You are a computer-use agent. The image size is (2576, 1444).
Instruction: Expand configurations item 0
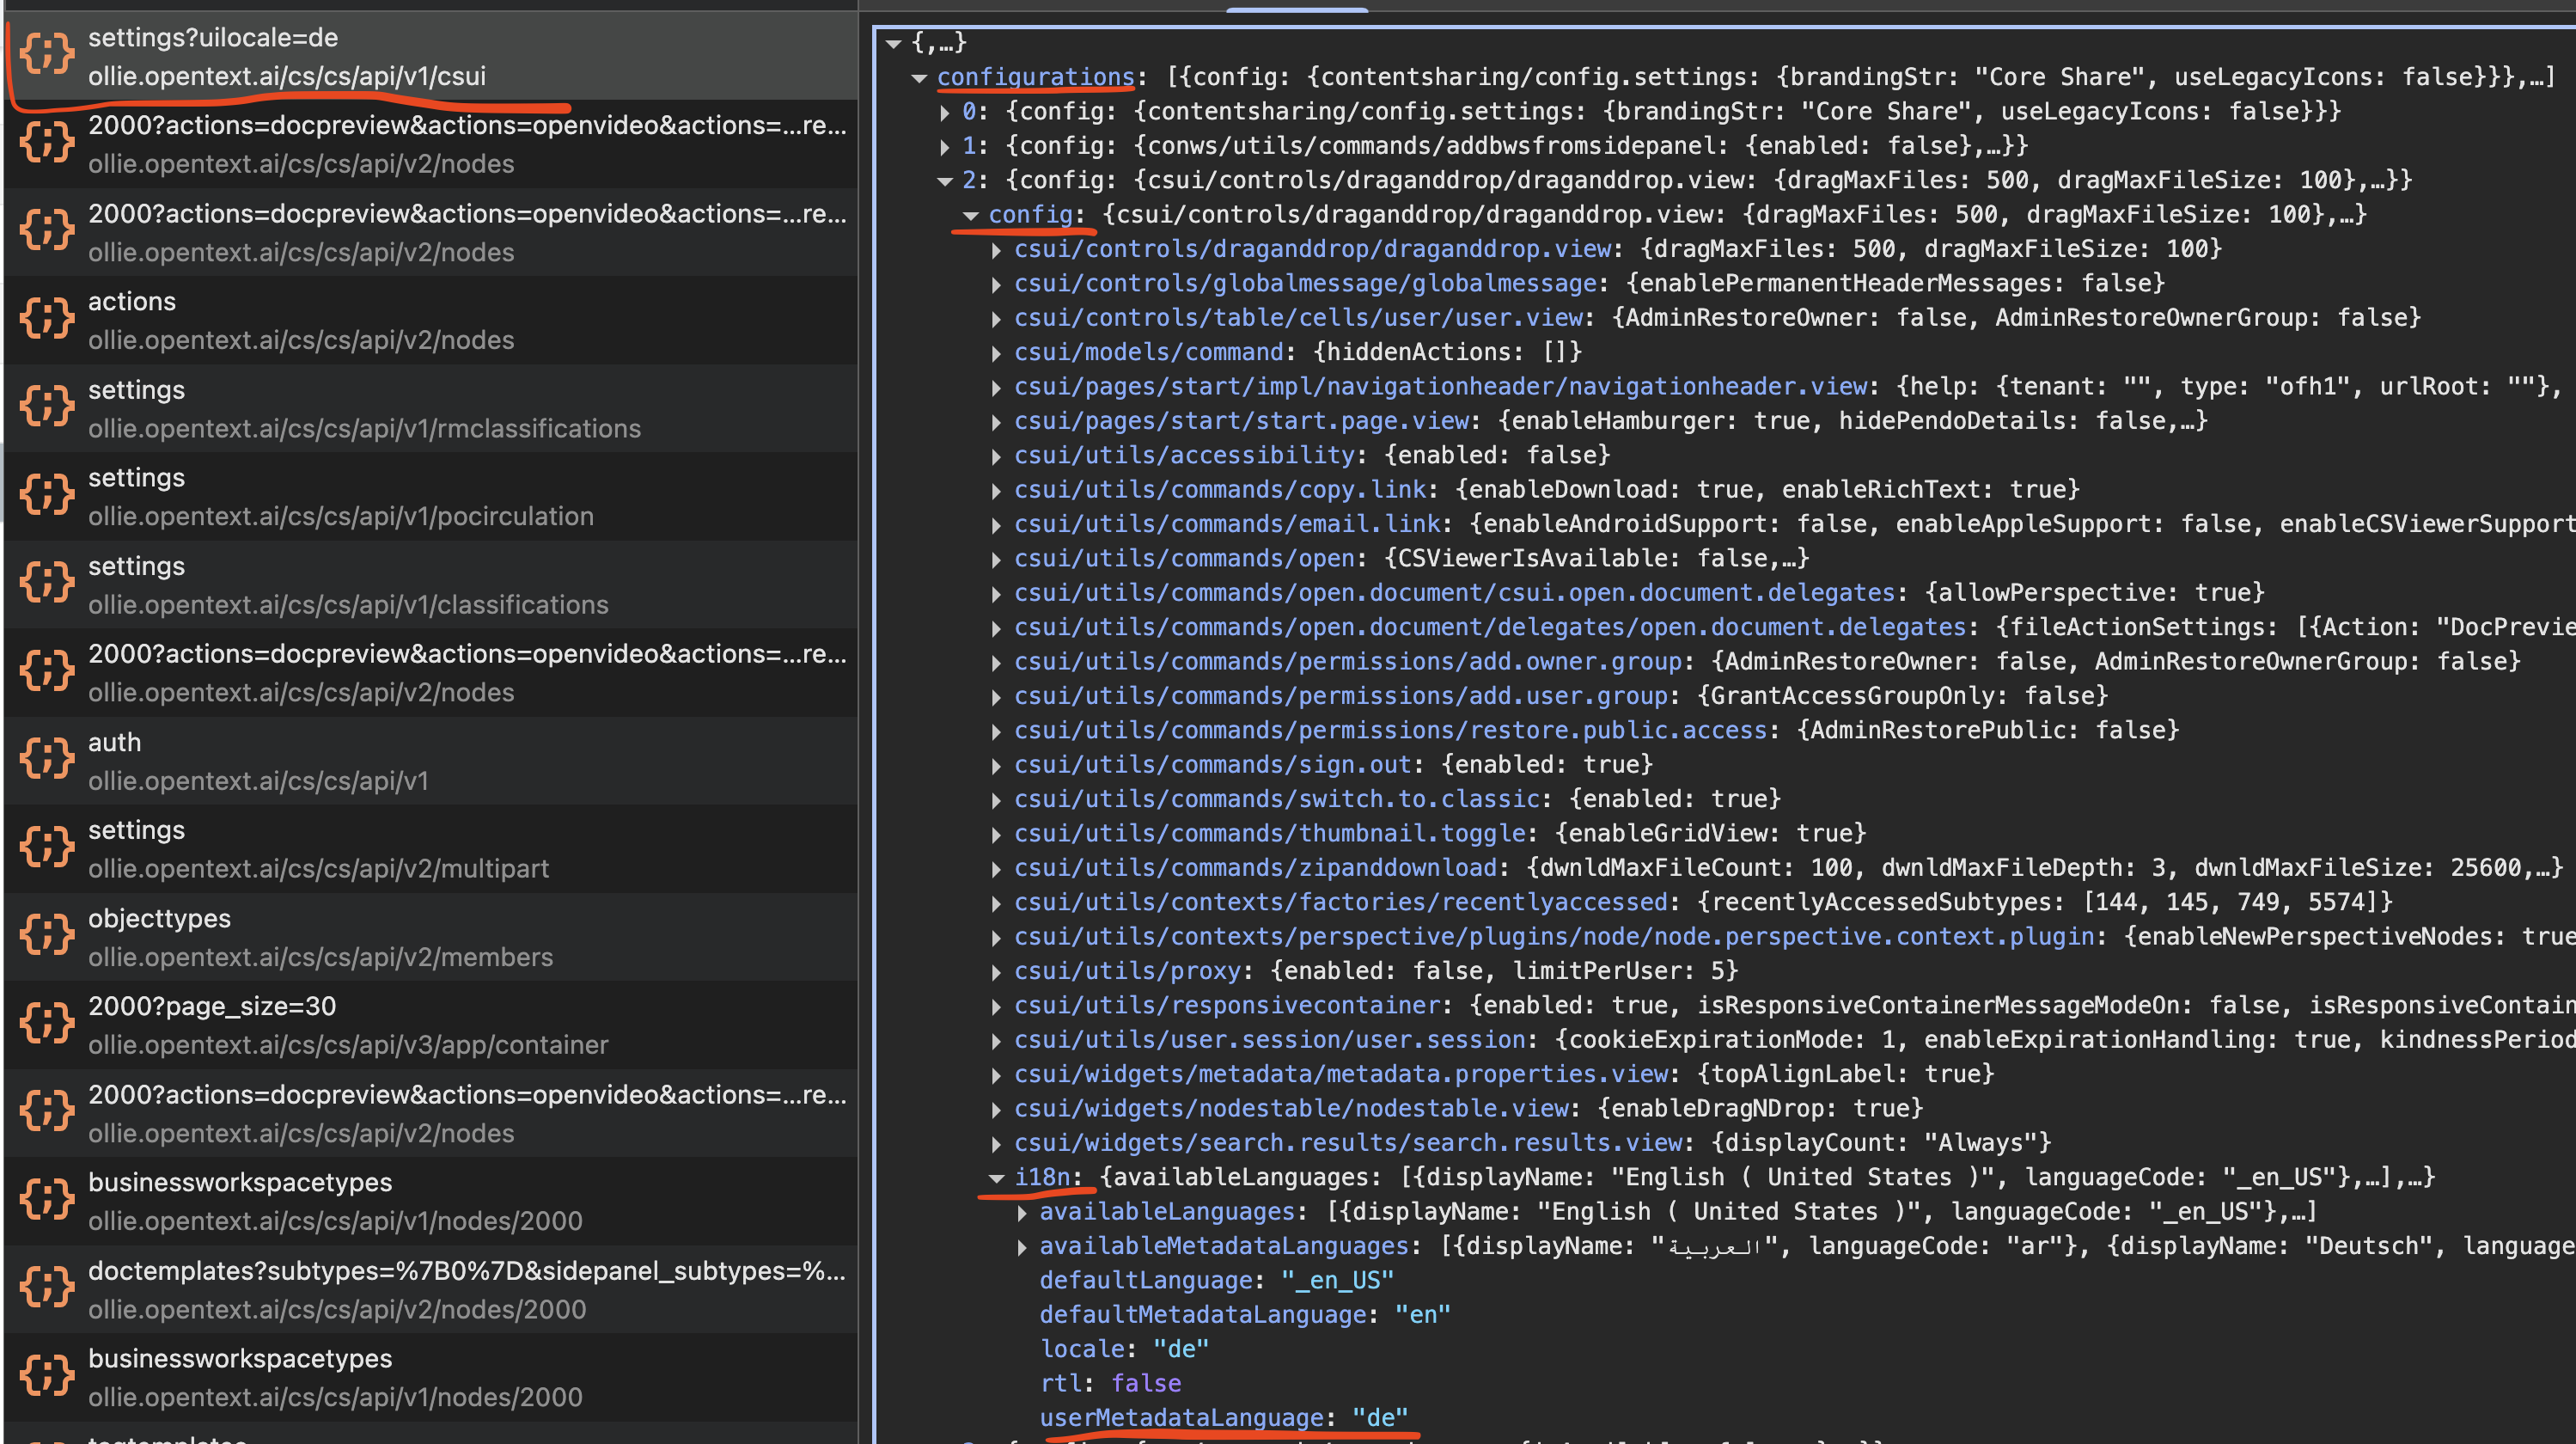click(945, 112)
